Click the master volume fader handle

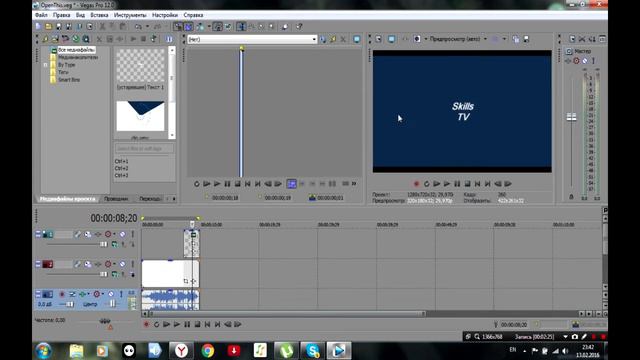click(x=571, y=117)
